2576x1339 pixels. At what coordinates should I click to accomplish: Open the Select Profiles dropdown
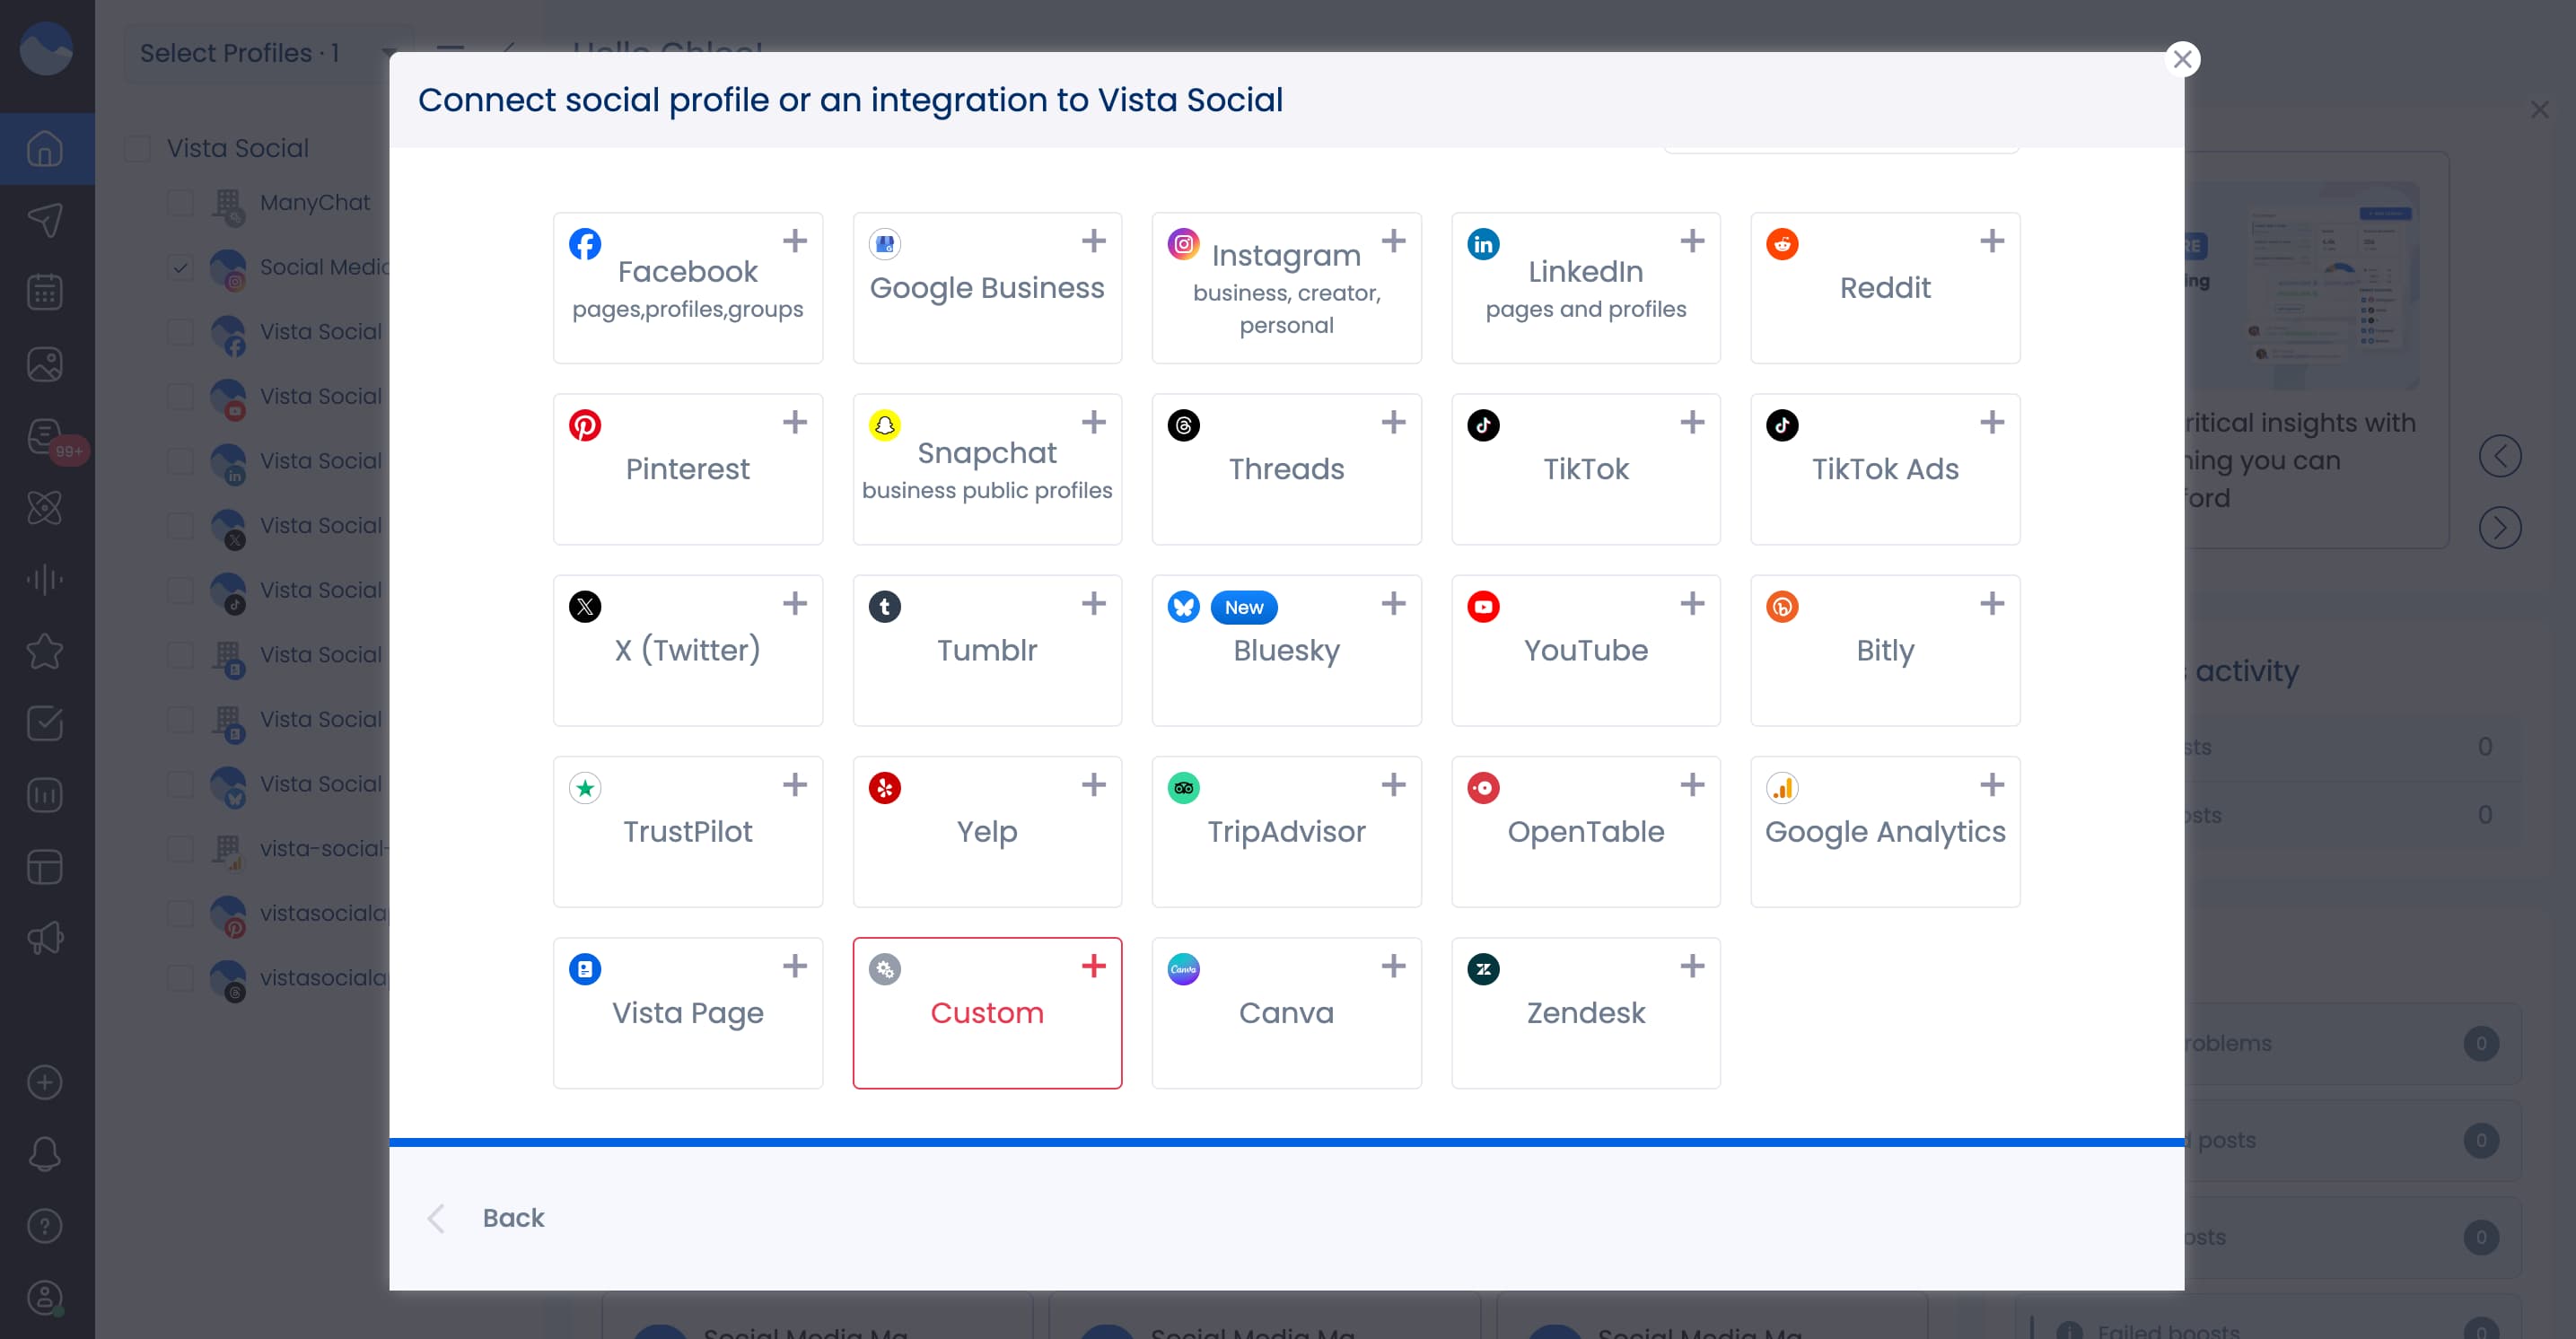265,53
